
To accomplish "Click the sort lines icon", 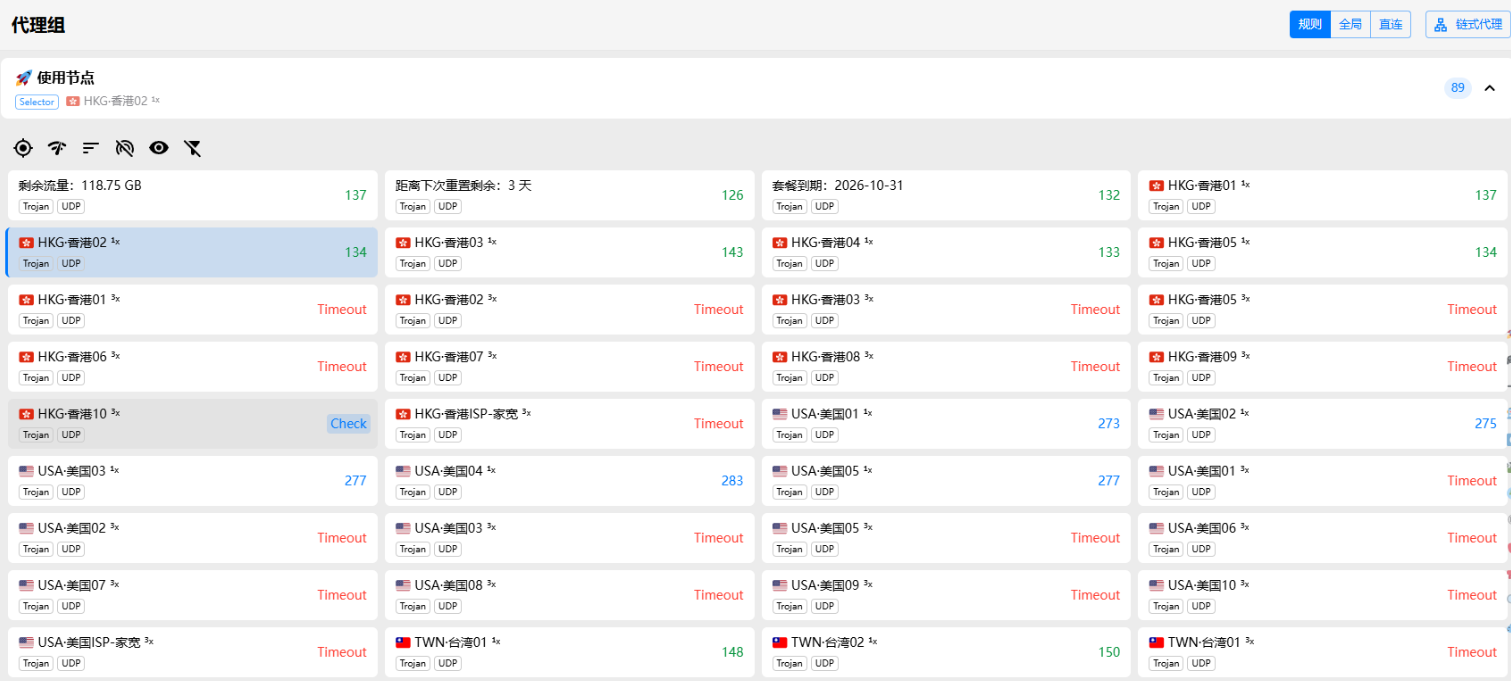I will [91, 148].
